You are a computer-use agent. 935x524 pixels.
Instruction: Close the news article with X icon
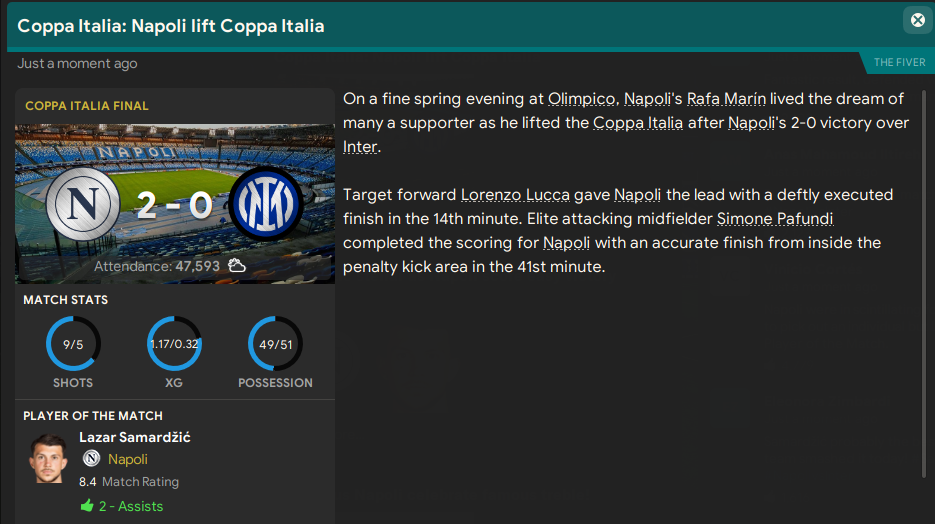coord(917,20)
